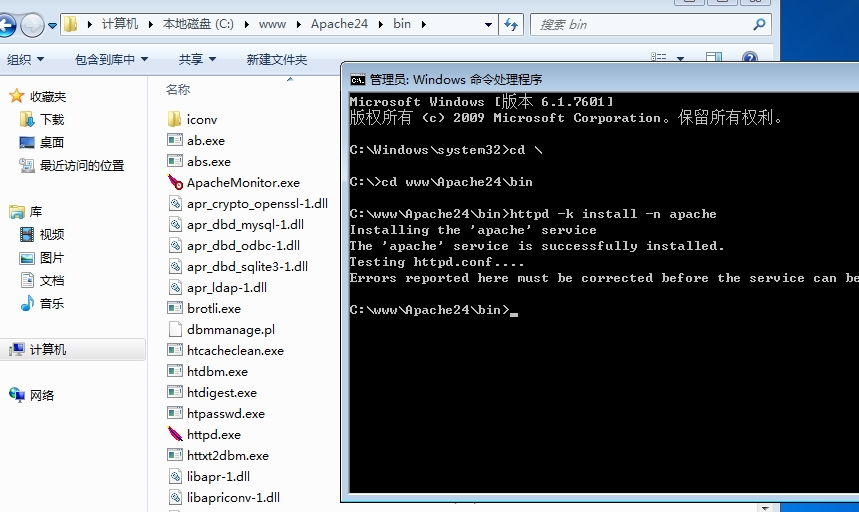Click the magnifier search icon
The image size is (859, 512).
pyautogui.click(x=759, y=25)
